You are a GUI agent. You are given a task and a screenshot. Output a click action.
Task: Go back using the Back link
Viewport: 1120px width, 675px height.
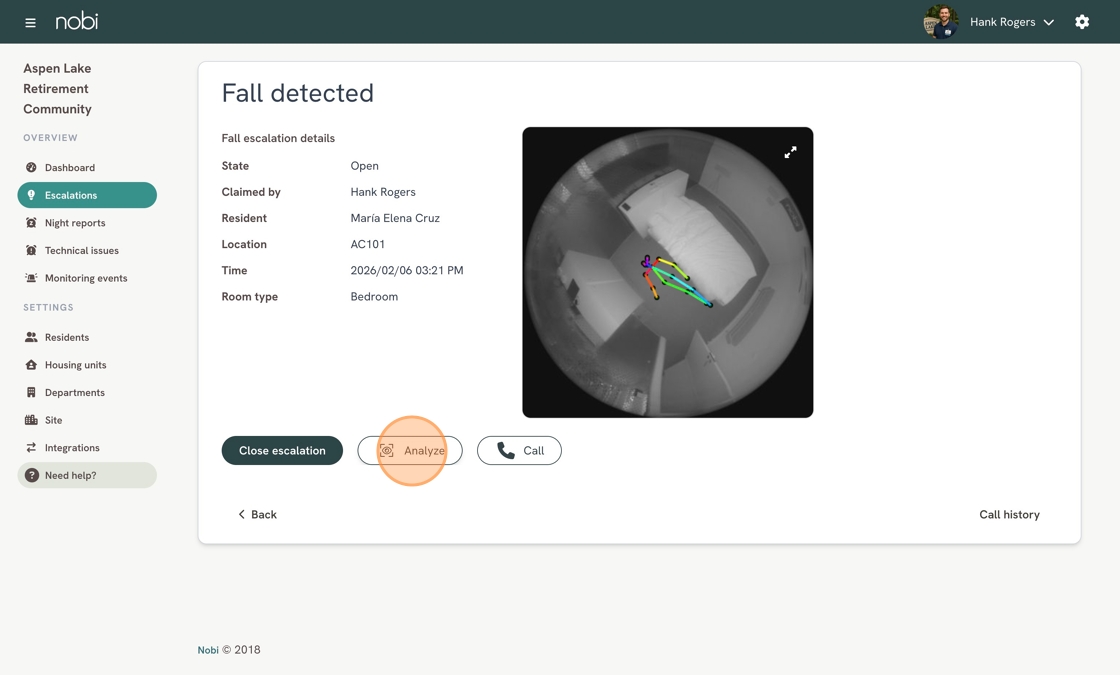pos(257,515)
